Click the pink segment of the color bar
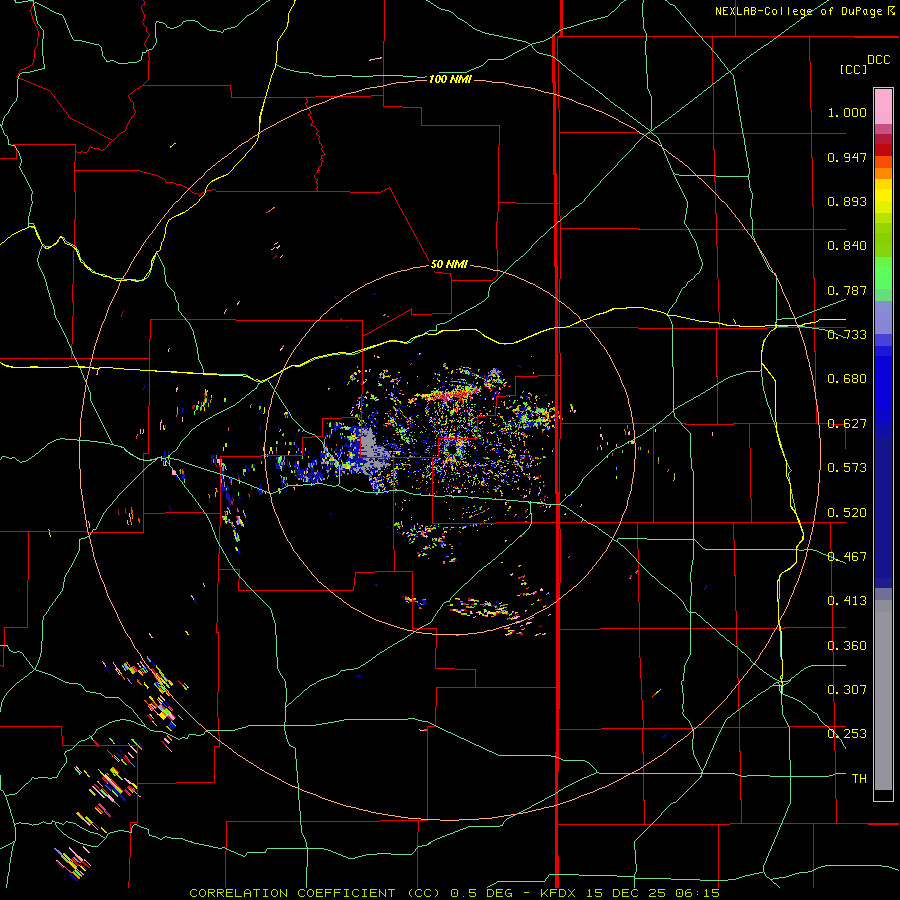900x900 pixels. pos(883,106)
